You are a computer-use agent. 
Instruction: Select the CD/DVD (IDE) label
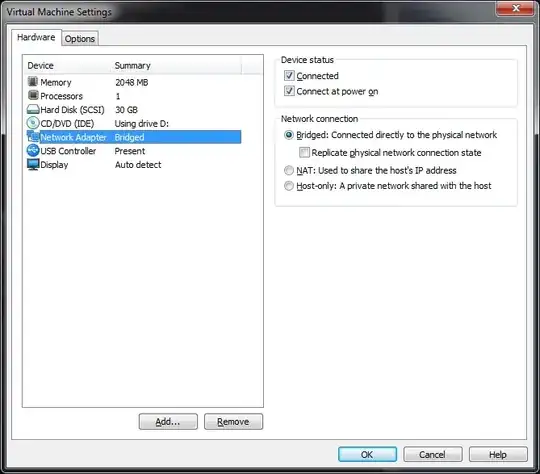[67, 123]
